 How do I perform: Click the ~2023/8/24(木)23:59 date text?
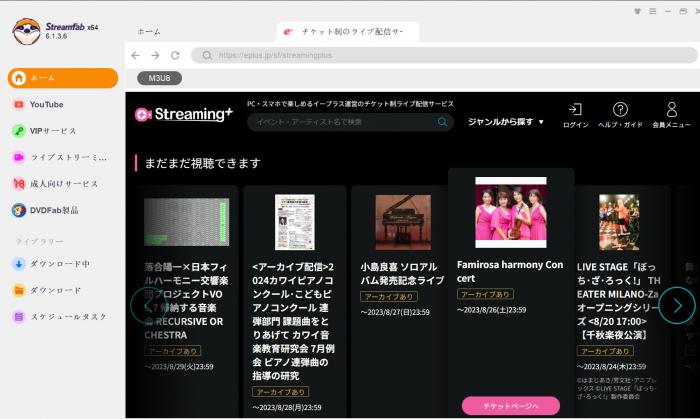click(611, 367)
